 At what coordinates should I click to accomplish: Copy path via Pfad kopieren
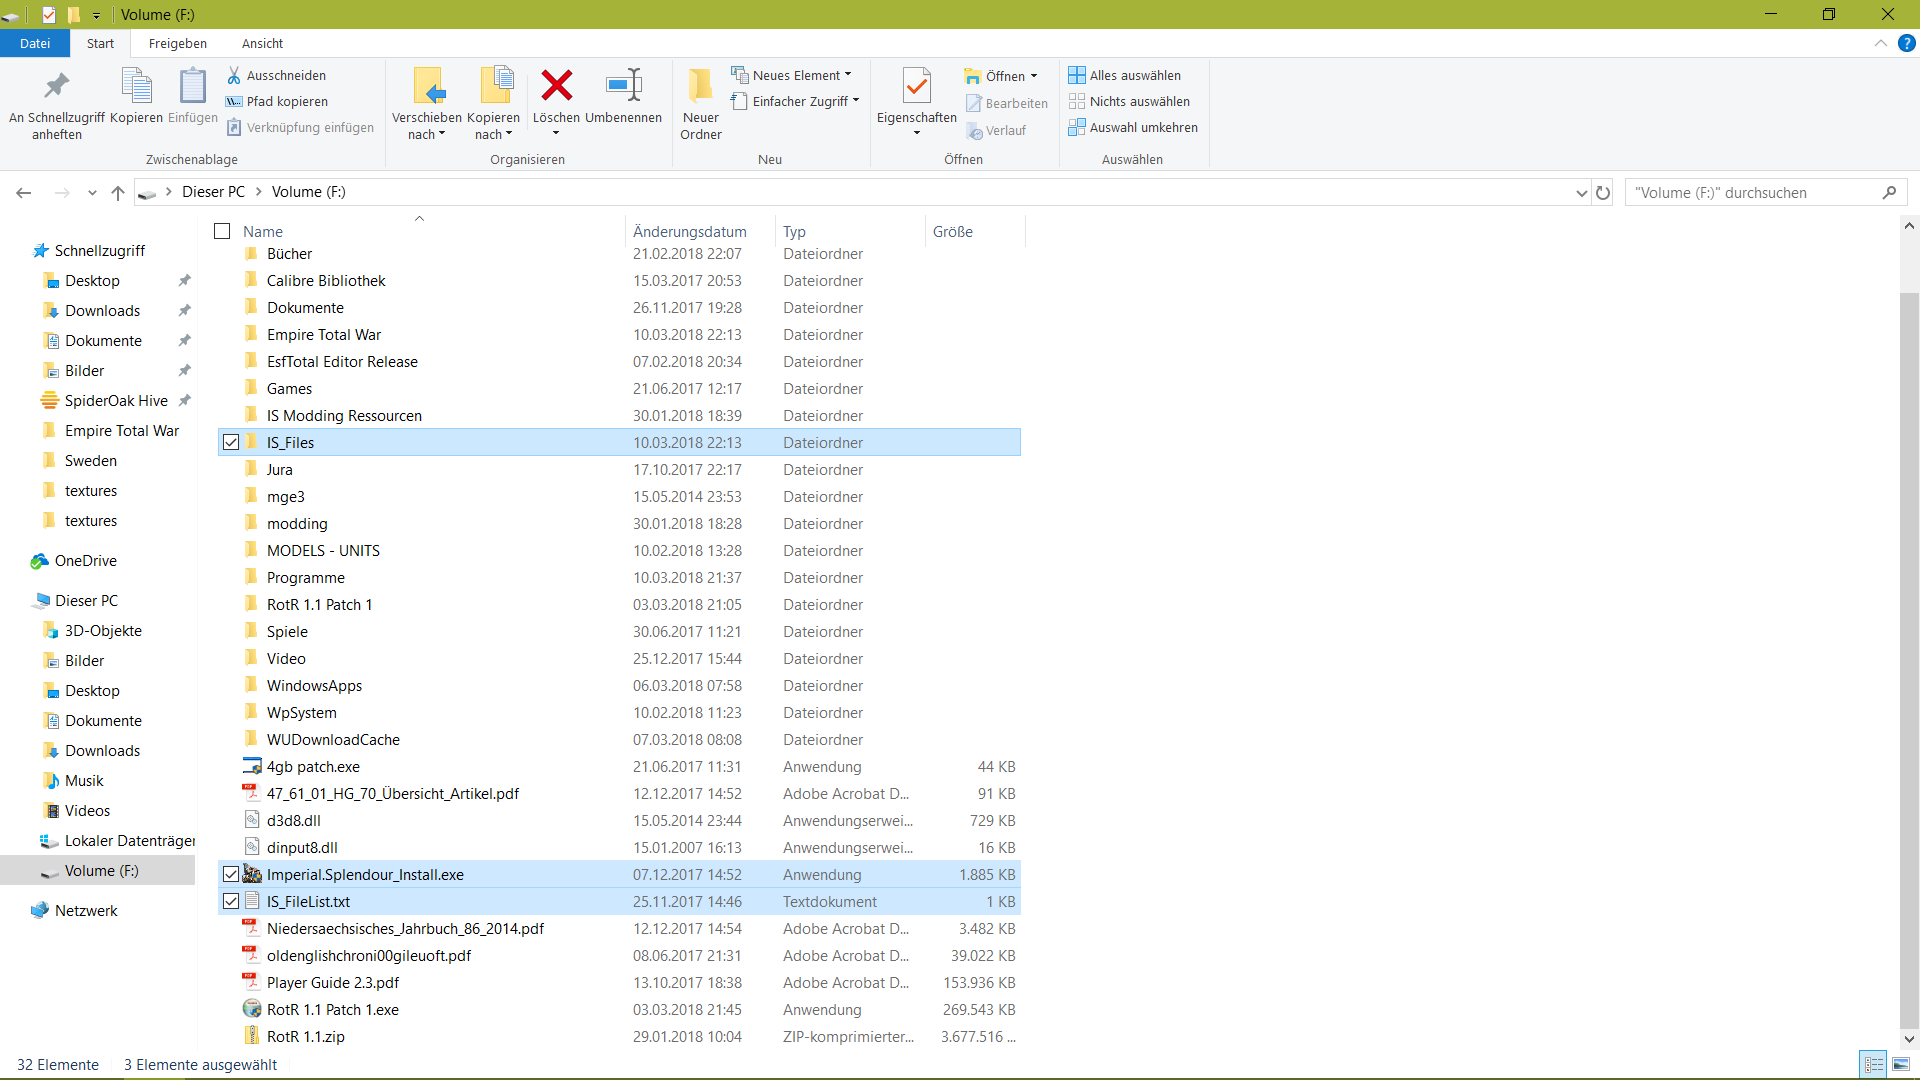click(277, 101)
